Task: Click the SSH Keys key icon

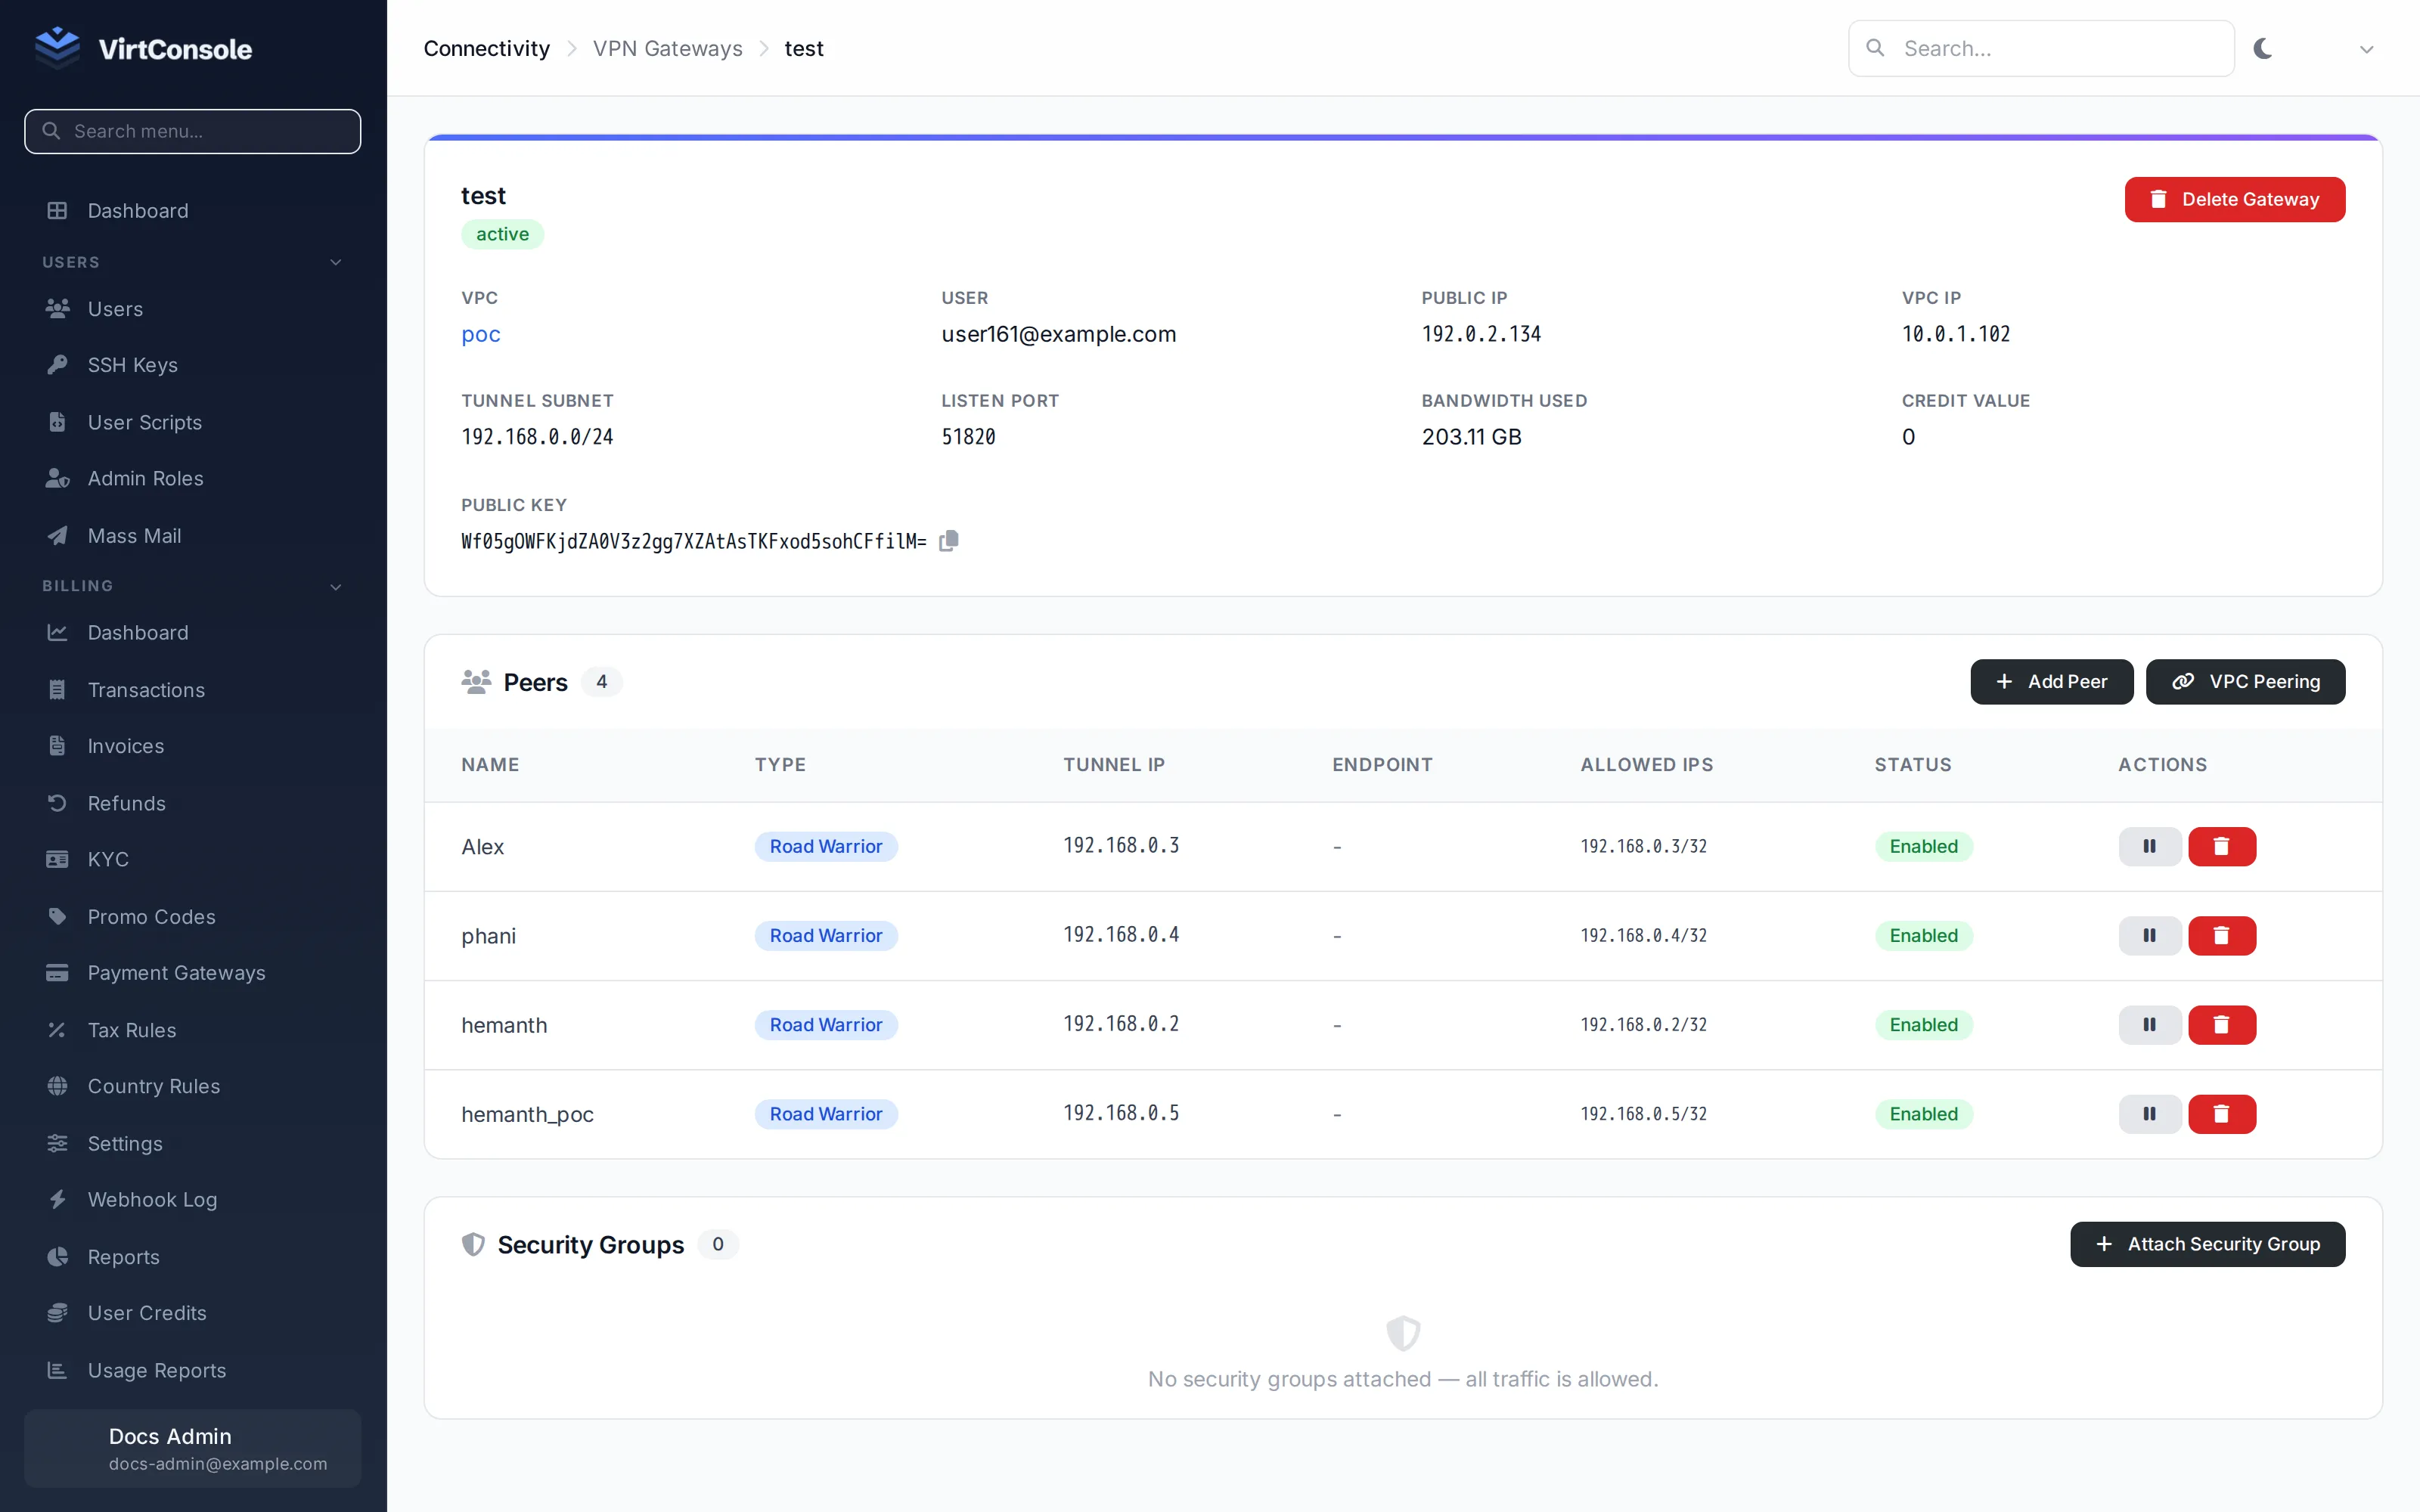Action: click(x=57, y=364)
